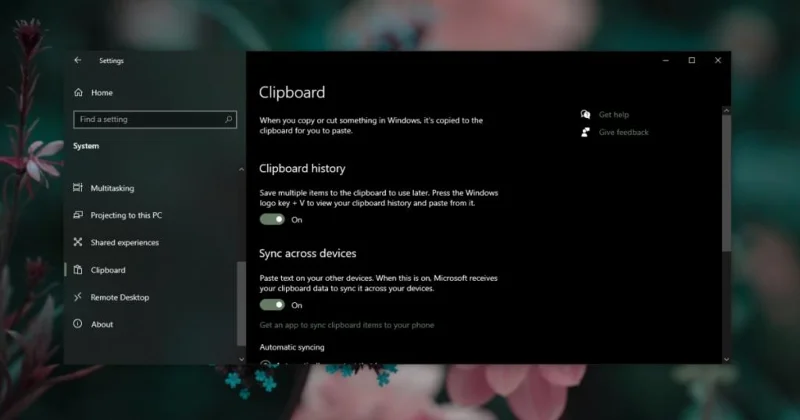Click the back arrow in Settings
The width and height of the screenshot is (800, 420).
tap(78, 60)
